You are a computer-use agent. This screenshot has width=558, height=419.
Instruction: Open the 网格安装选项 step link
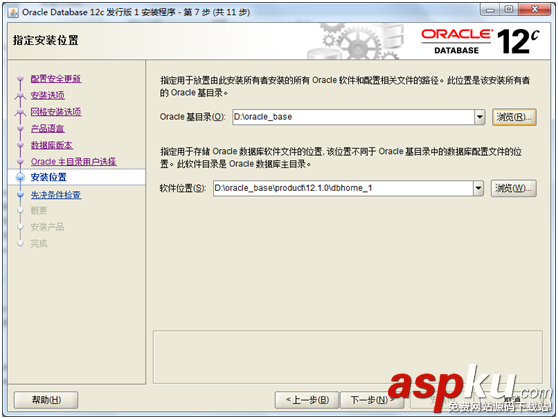click(56, 112)
